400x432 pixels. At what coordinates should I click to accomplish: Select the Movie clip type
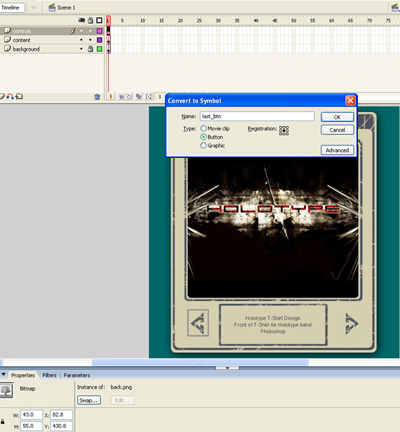[203, 128]
